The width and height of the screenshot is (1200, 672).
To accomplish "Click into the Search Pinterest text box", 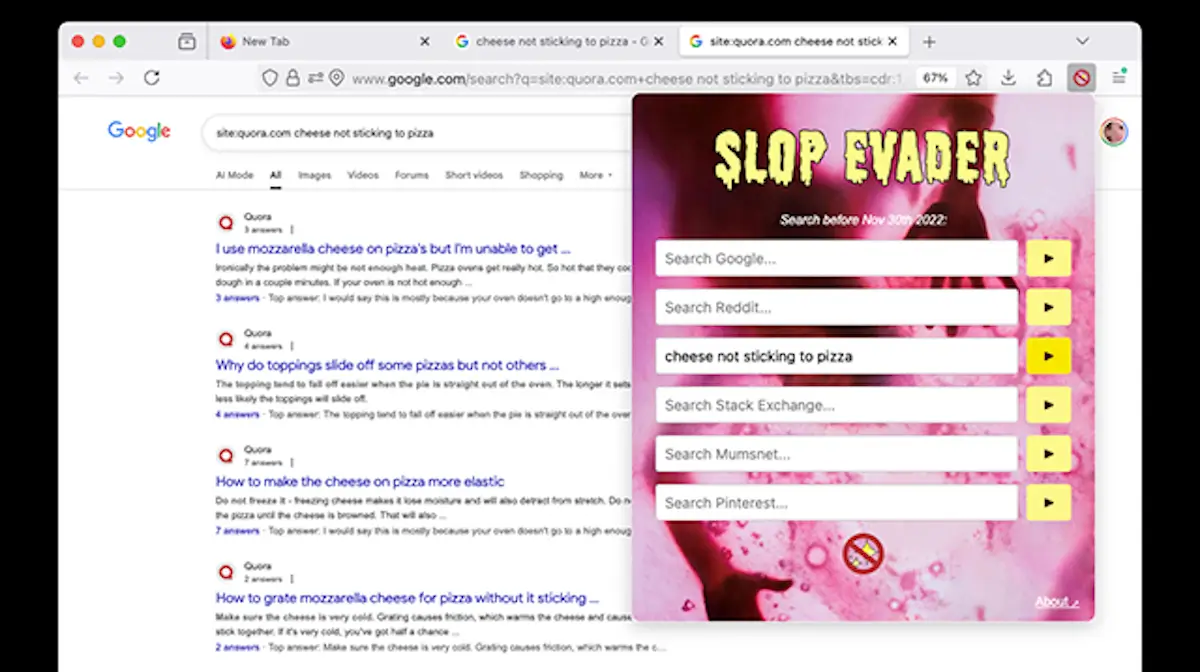I will pos(836,503).
